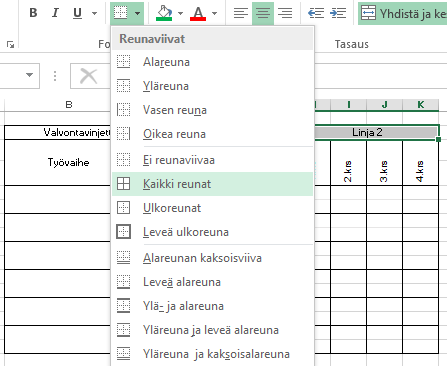Click the Valvontavinjet cell
Screen dimensions: 447x366
[x=57, y=133]
